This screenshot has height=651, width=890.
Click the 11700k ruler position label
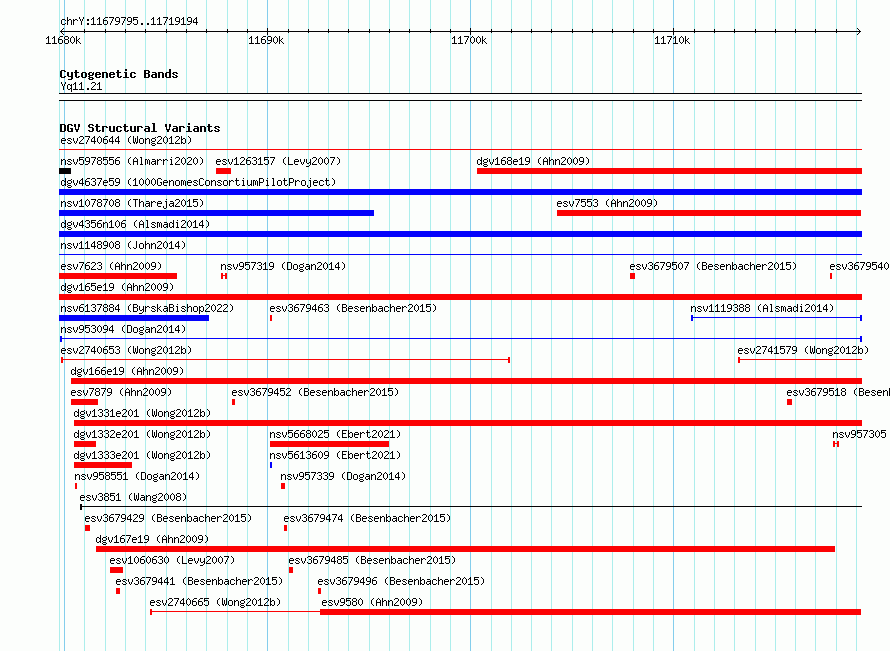coord(469,40)
